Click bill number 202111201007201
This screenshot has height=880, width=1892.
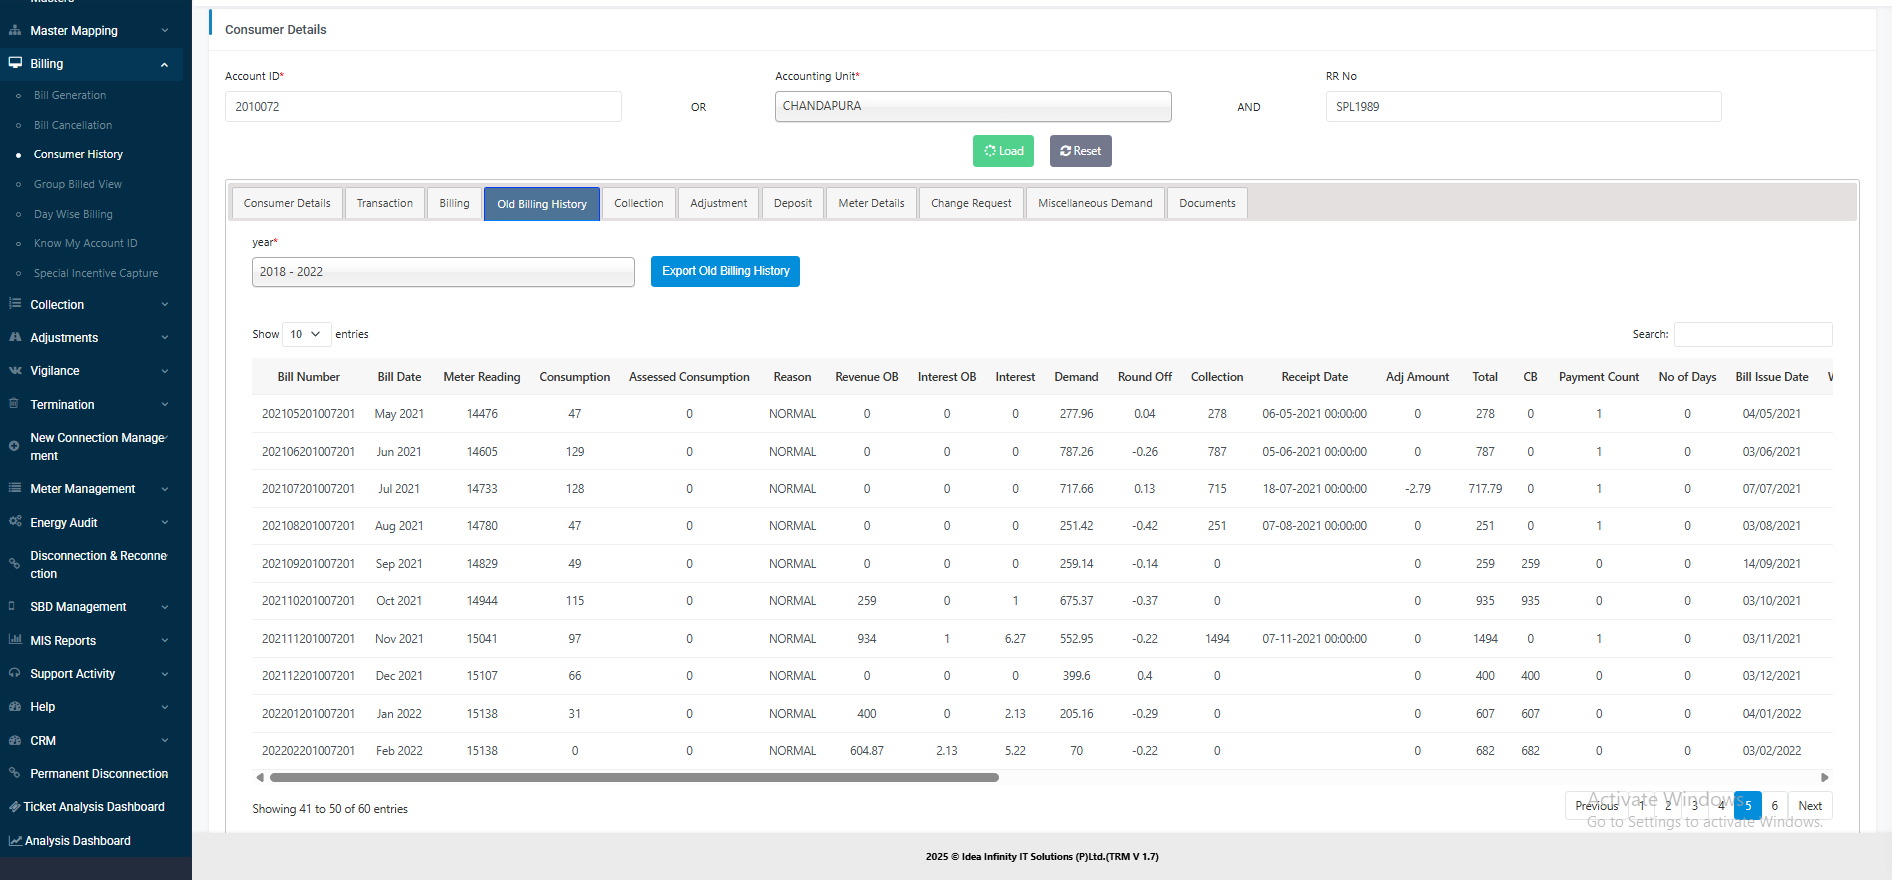pyautogui.click(x=308, y=638)
